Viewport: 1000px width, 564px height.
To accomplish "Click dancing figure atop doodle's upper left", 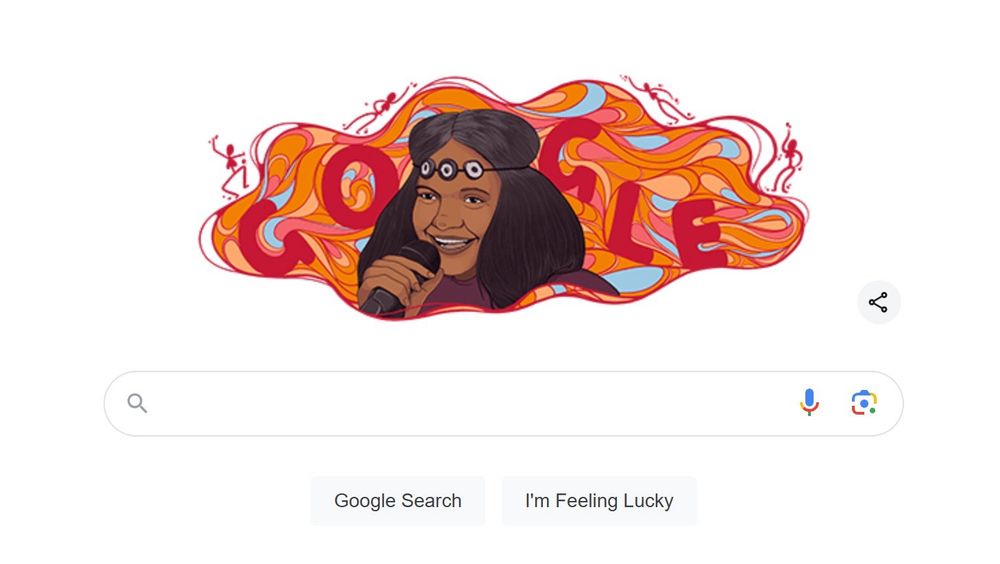I will click(381, 107).
